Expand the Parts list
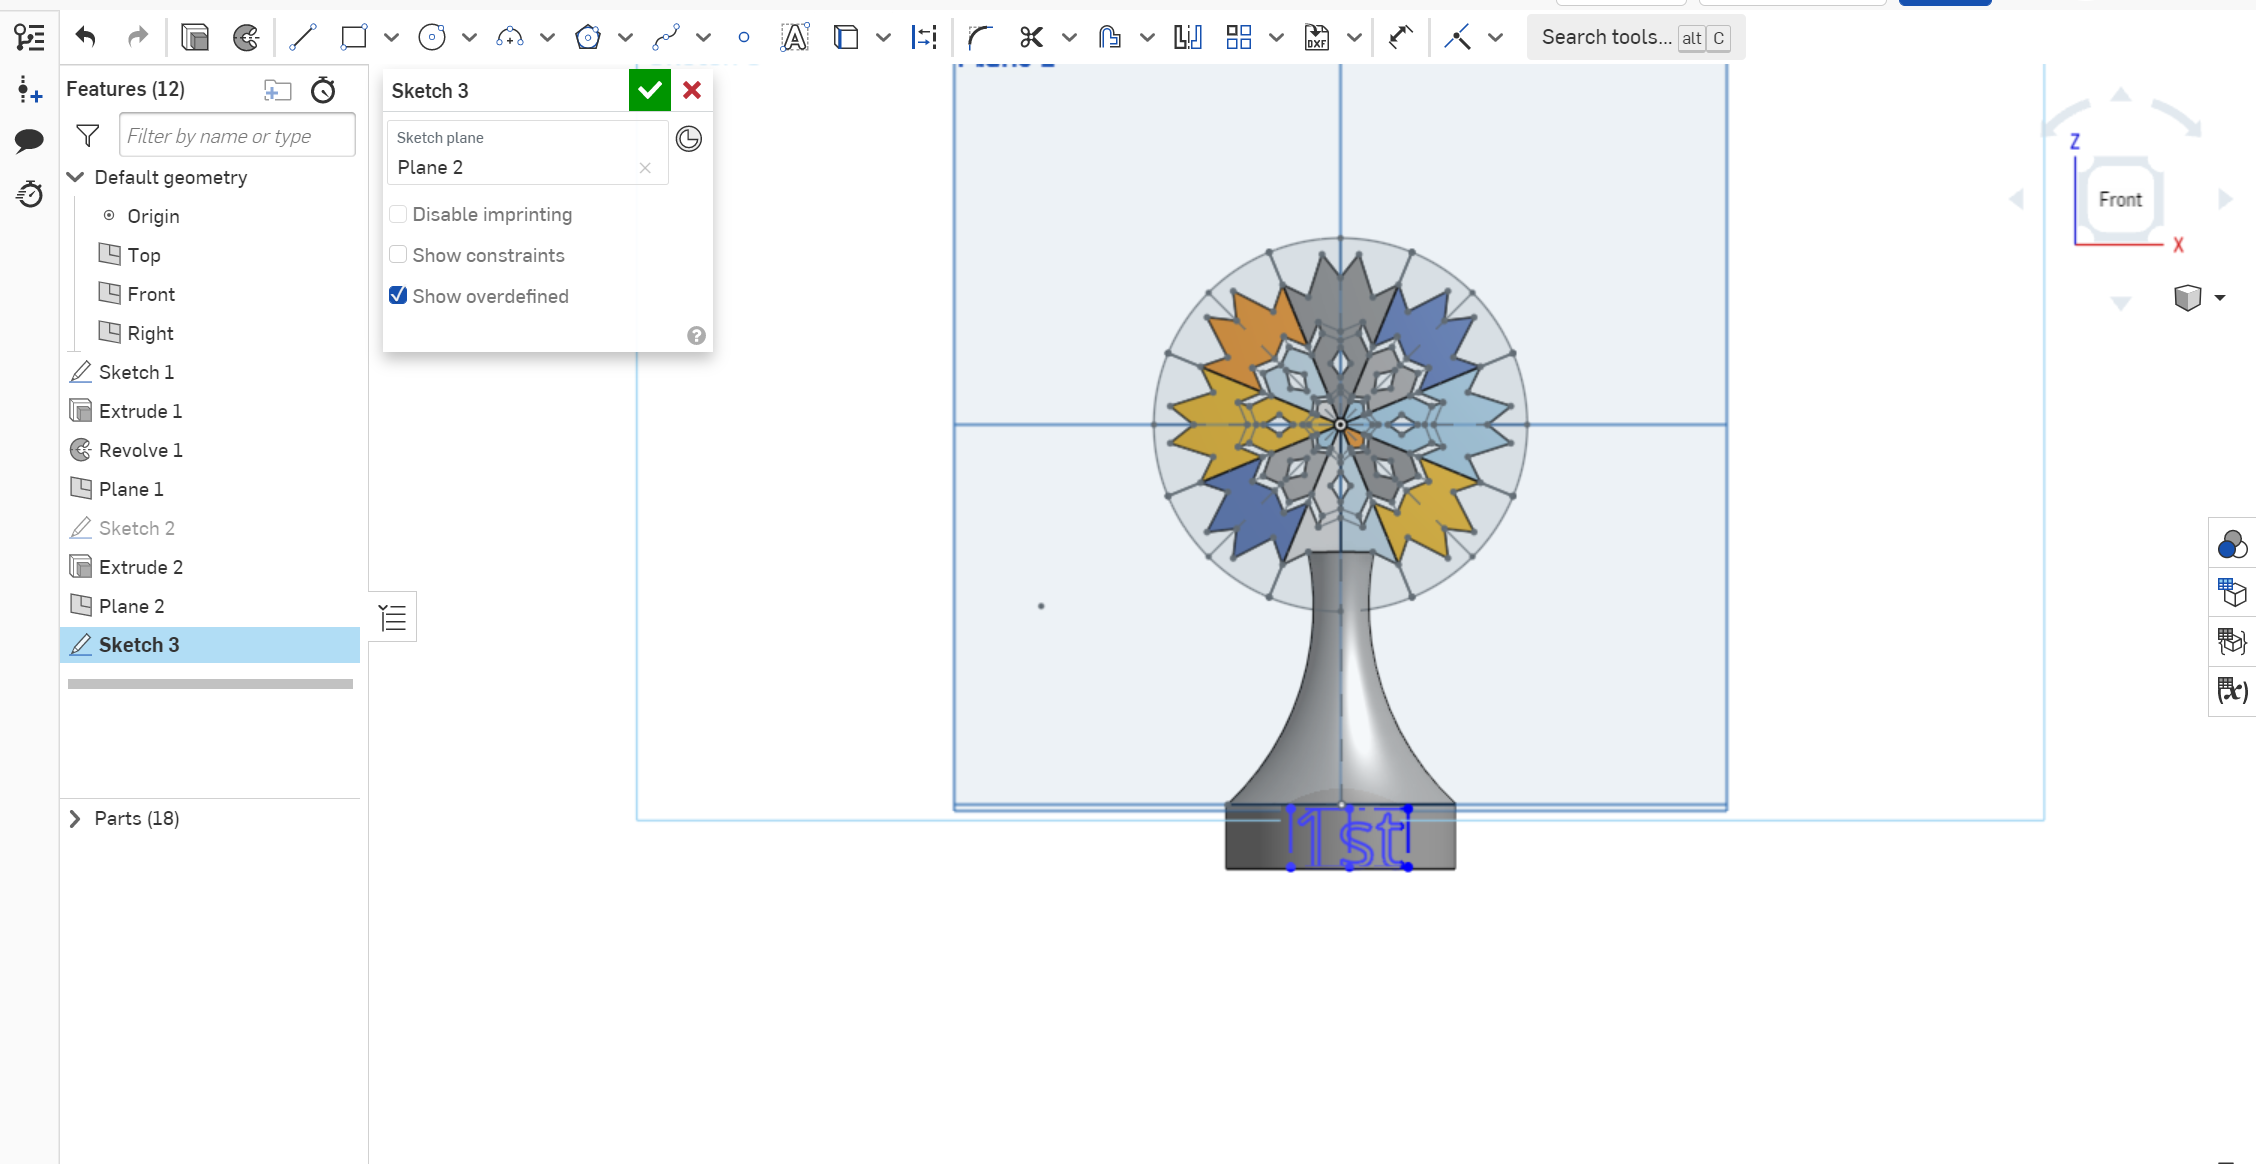Screen dimensions: 2256x1164 [x=75, y=818]
